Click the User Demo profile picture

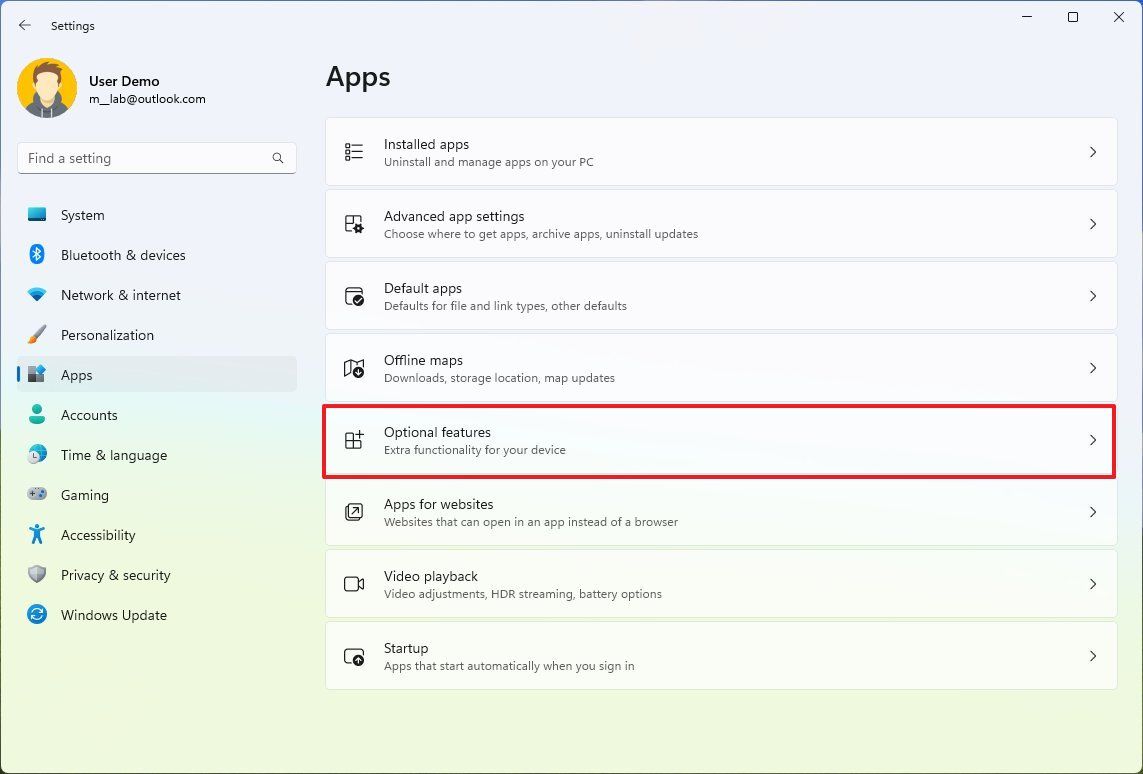coord(47,88)
